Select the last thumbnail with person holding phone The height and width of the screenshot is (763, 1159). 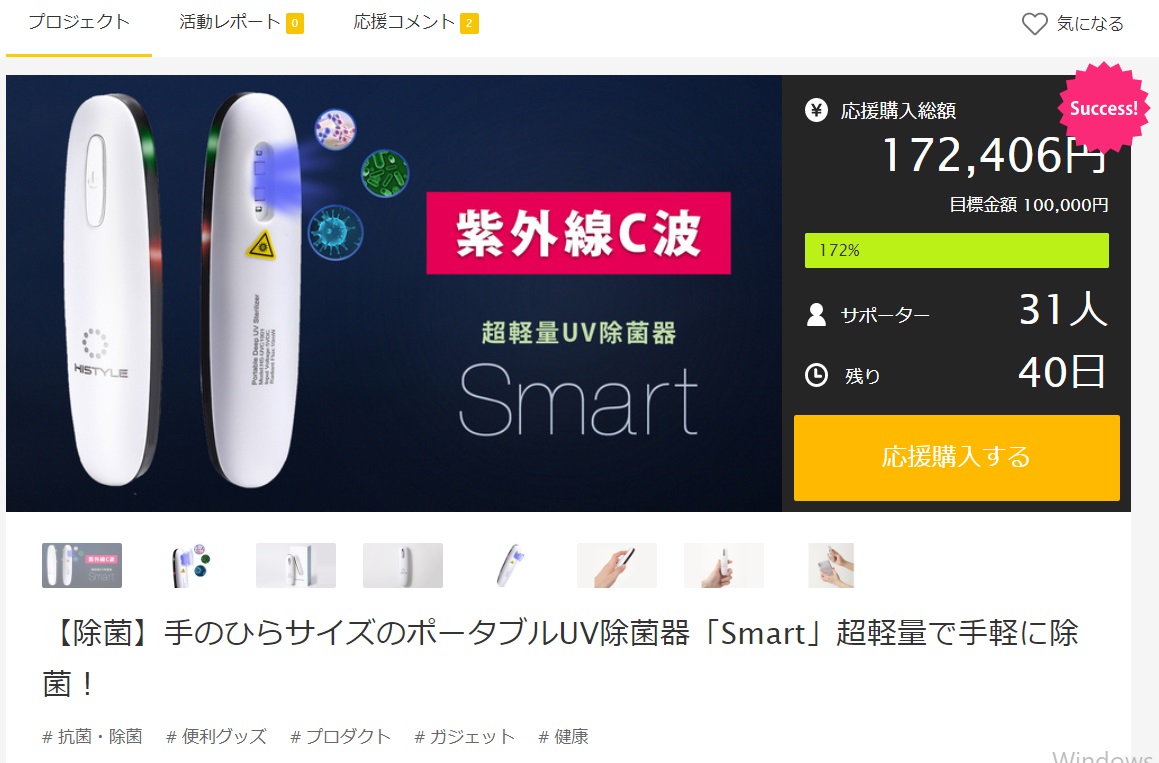coord(831,566)
